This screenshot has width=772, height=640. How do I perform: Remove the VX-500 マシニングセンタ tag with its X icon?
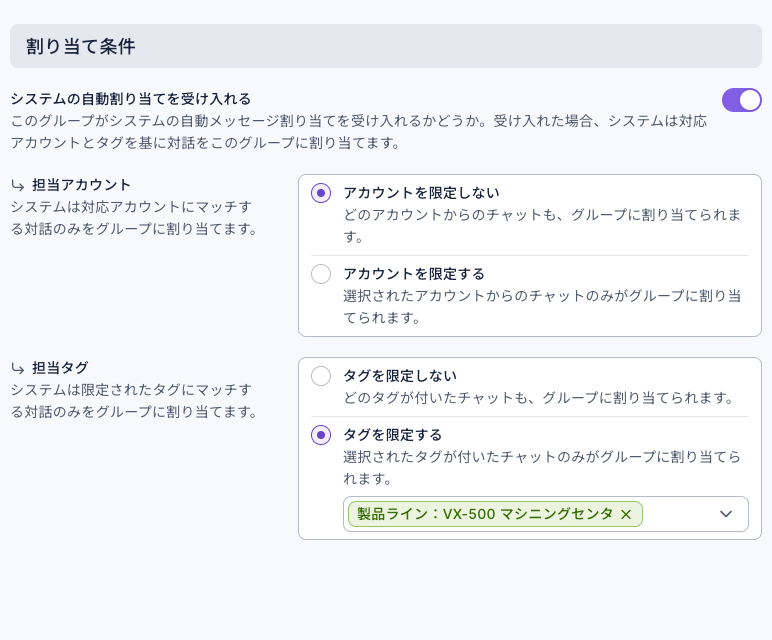pyautogui.click(x=626, y=514)
